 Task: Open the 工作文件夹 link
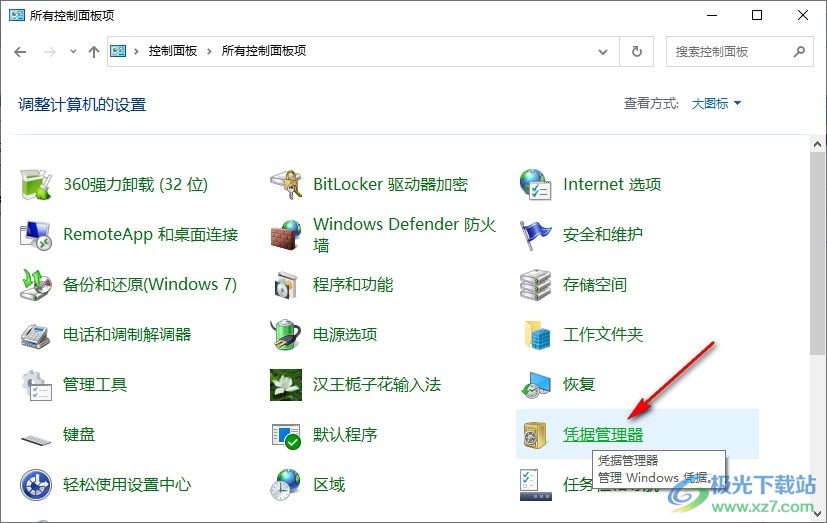(x=603, y=335)
